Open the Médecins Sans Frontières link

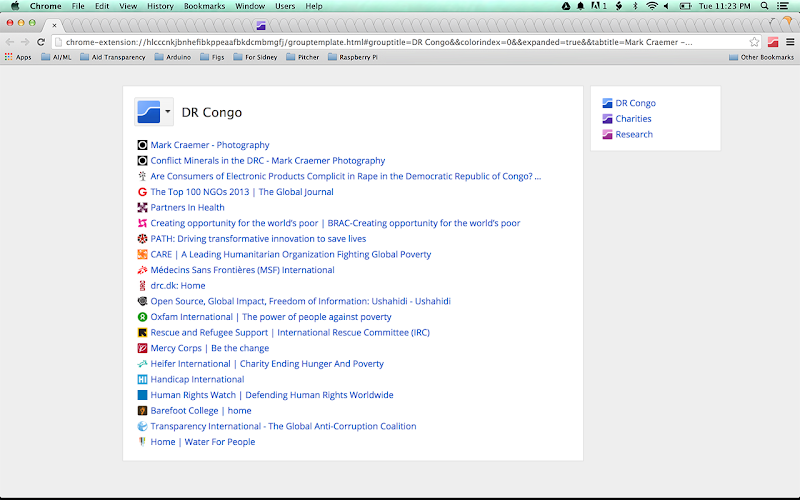tap(242, 270)
